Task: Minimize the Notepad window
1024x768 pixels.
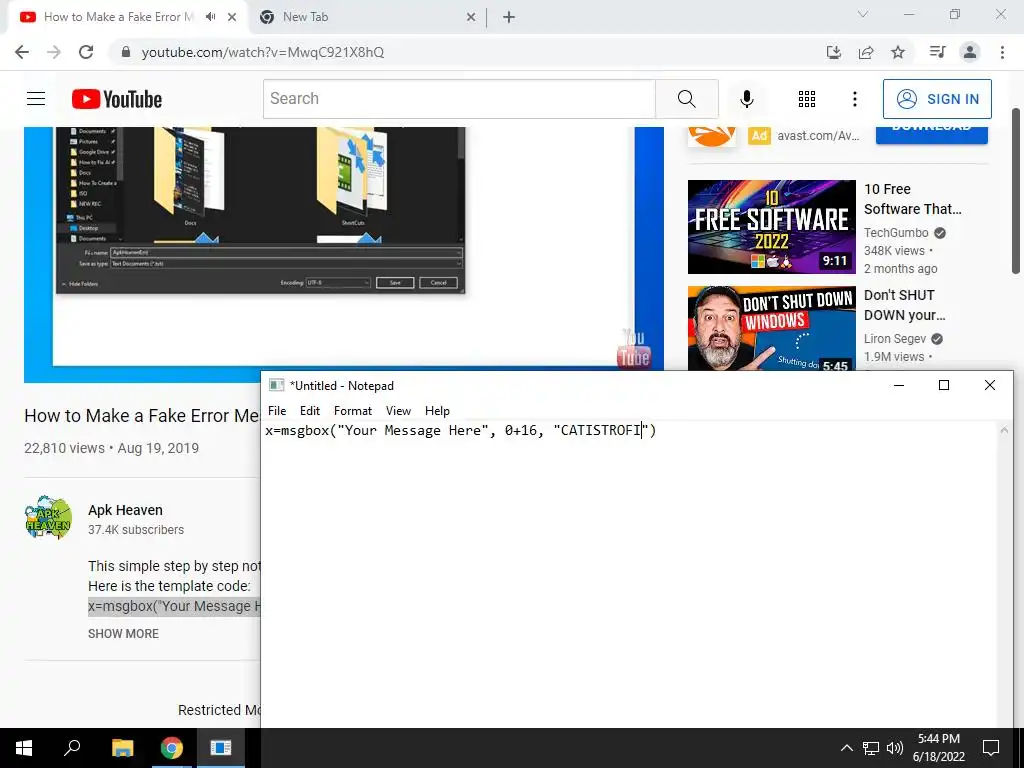Action: (899, 385)
